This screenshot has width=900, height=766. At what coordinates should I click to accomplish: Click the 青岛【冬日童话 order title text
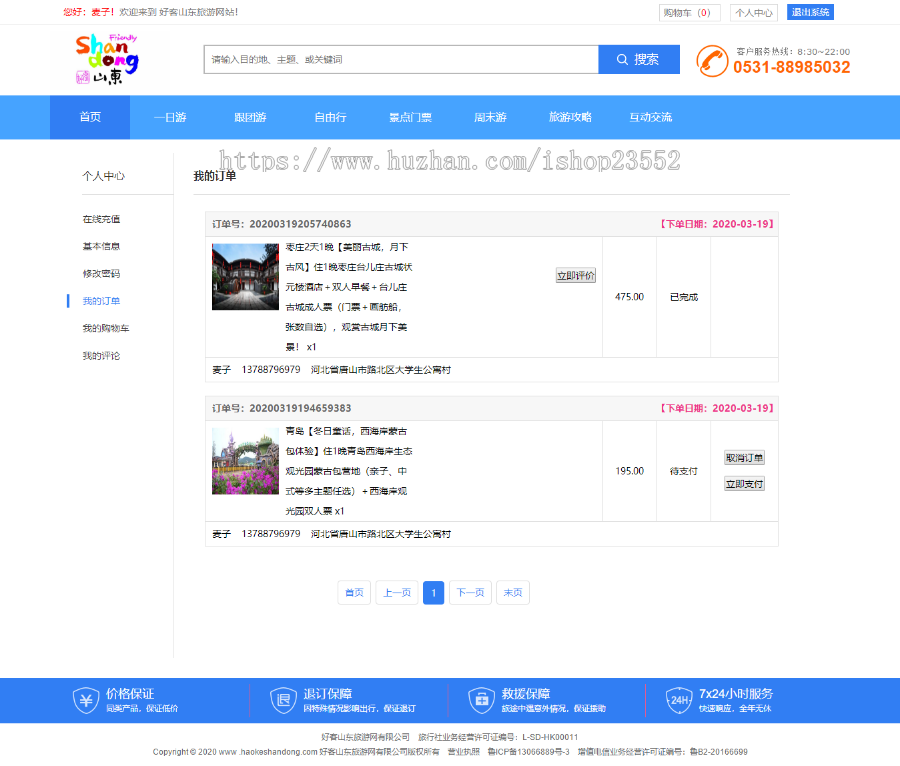click(349, 471)
